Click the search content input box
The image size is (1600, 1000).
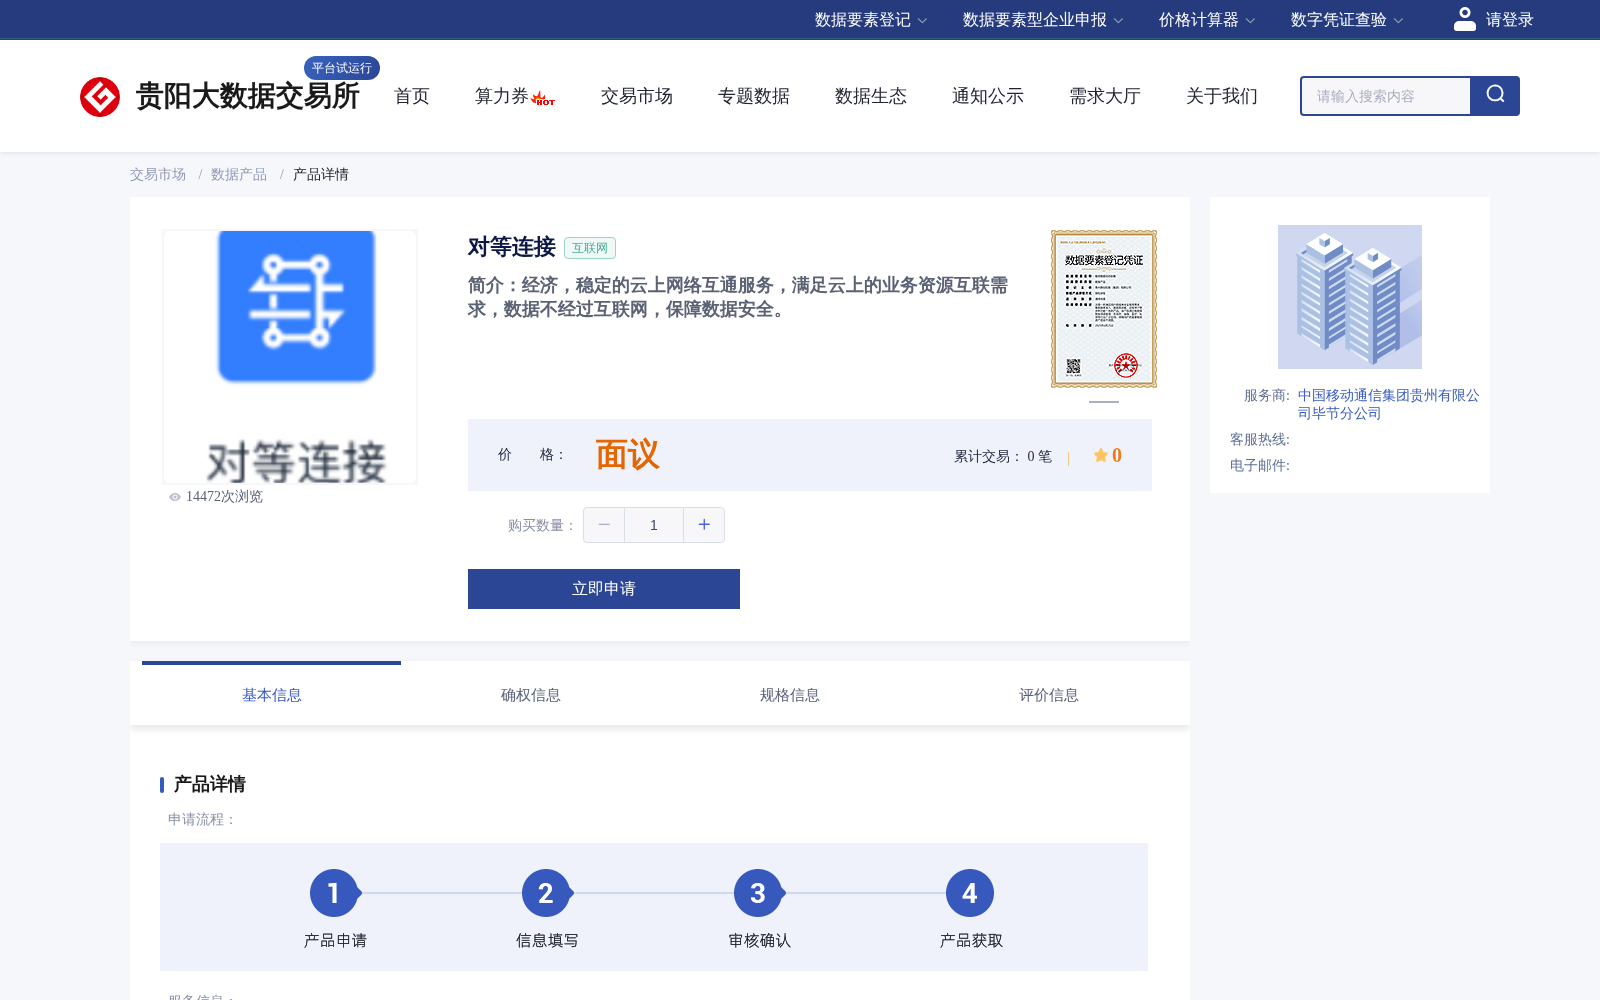[1386, 96]
